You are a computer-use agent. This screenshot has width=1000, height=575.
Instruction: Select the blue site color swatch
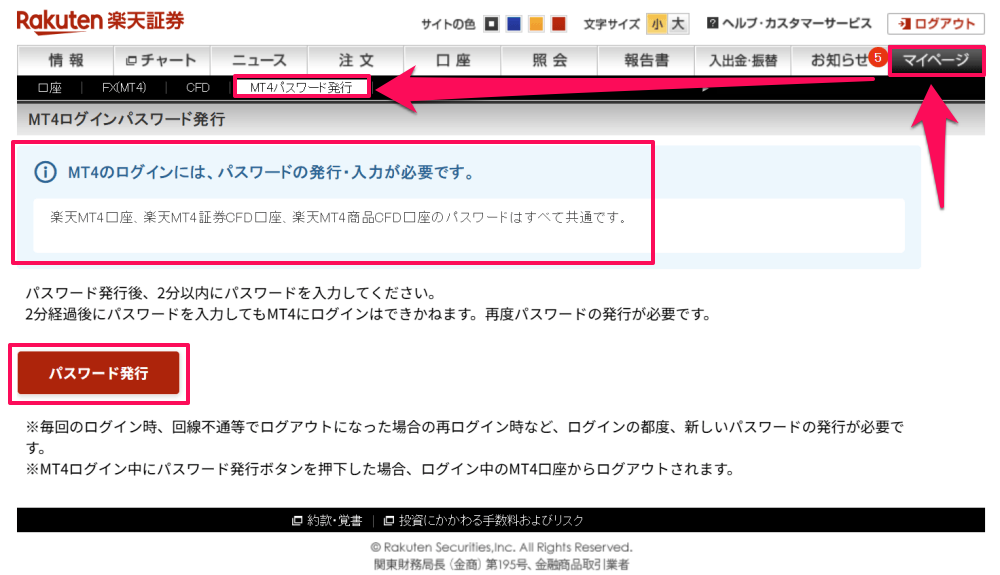[x=513, y=24]
